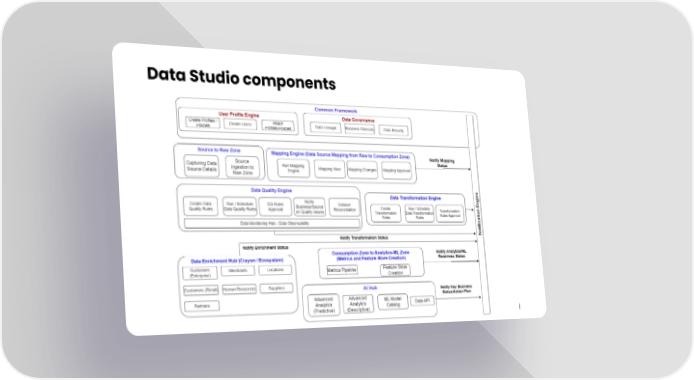Select the Create Data Quality Rules box
Viewport: 694px width, 380px height.
(x=200, y=206)
